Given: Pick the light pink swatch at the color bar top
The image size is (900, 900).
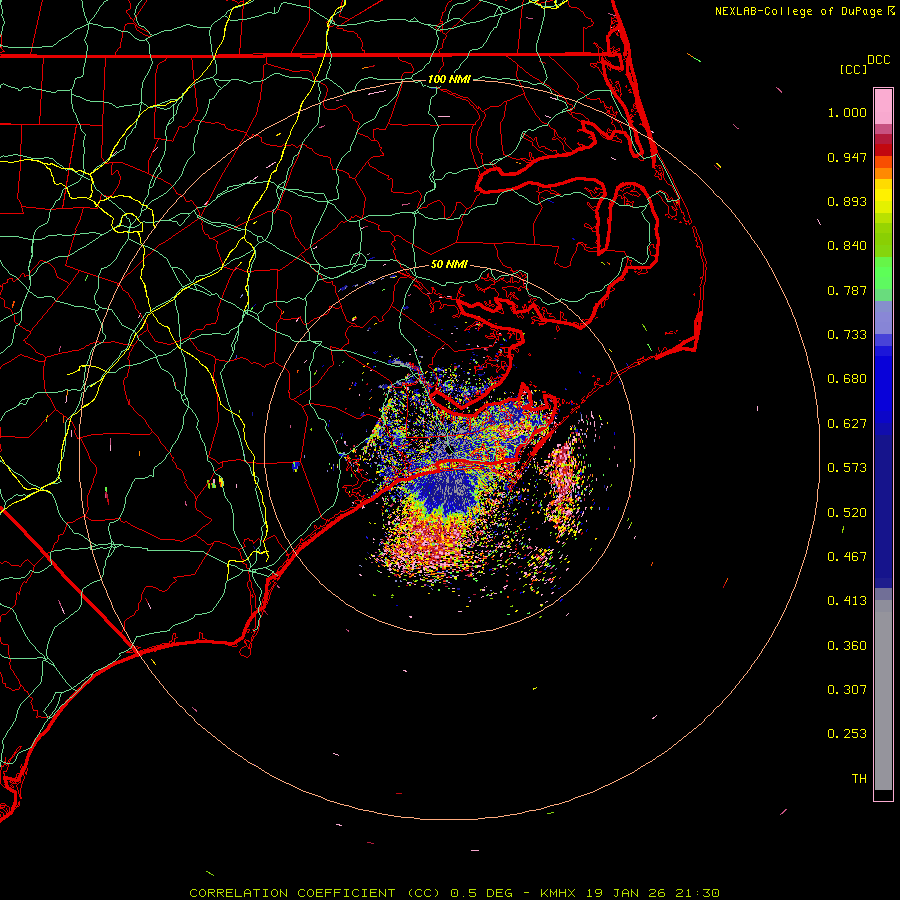Looking at the screenshot, I should (883, 107).
